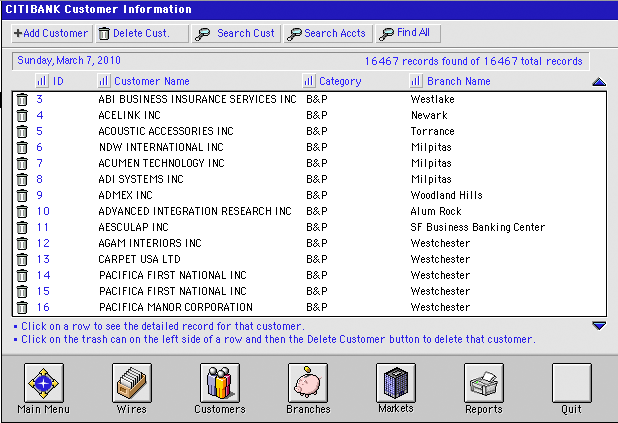Click Alum Rock branch cell
The height and width of the screenshot is (423, 618).
coord(436,211)
